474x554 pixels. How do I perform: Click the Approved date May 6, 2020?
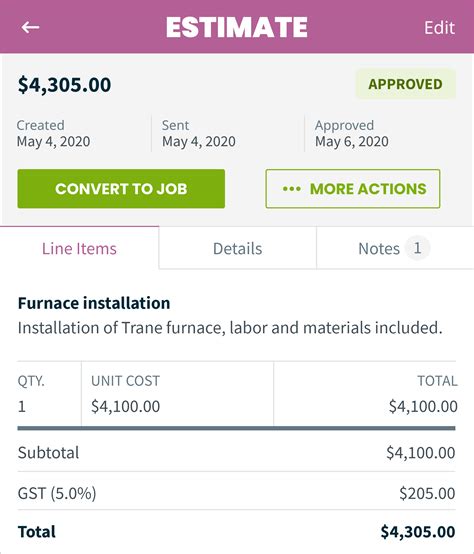click(x=352, y=142)
